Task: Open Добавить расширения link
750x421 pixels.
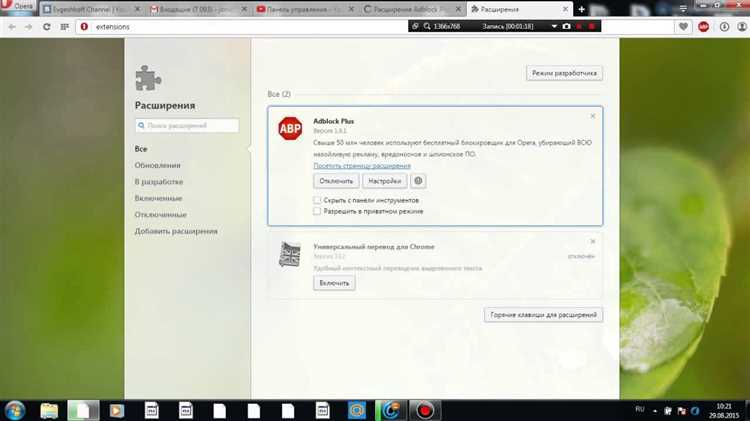Action: click(176, 231)
